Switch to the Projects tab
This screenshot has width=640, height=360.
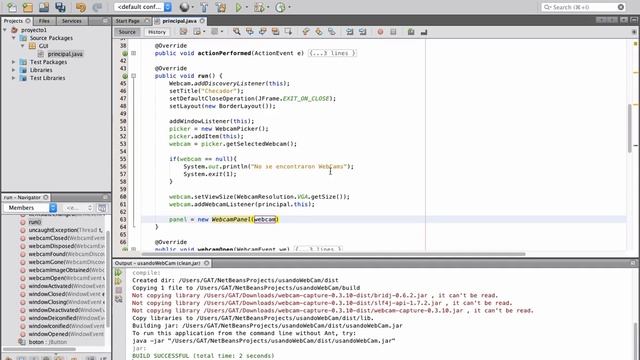16,21
